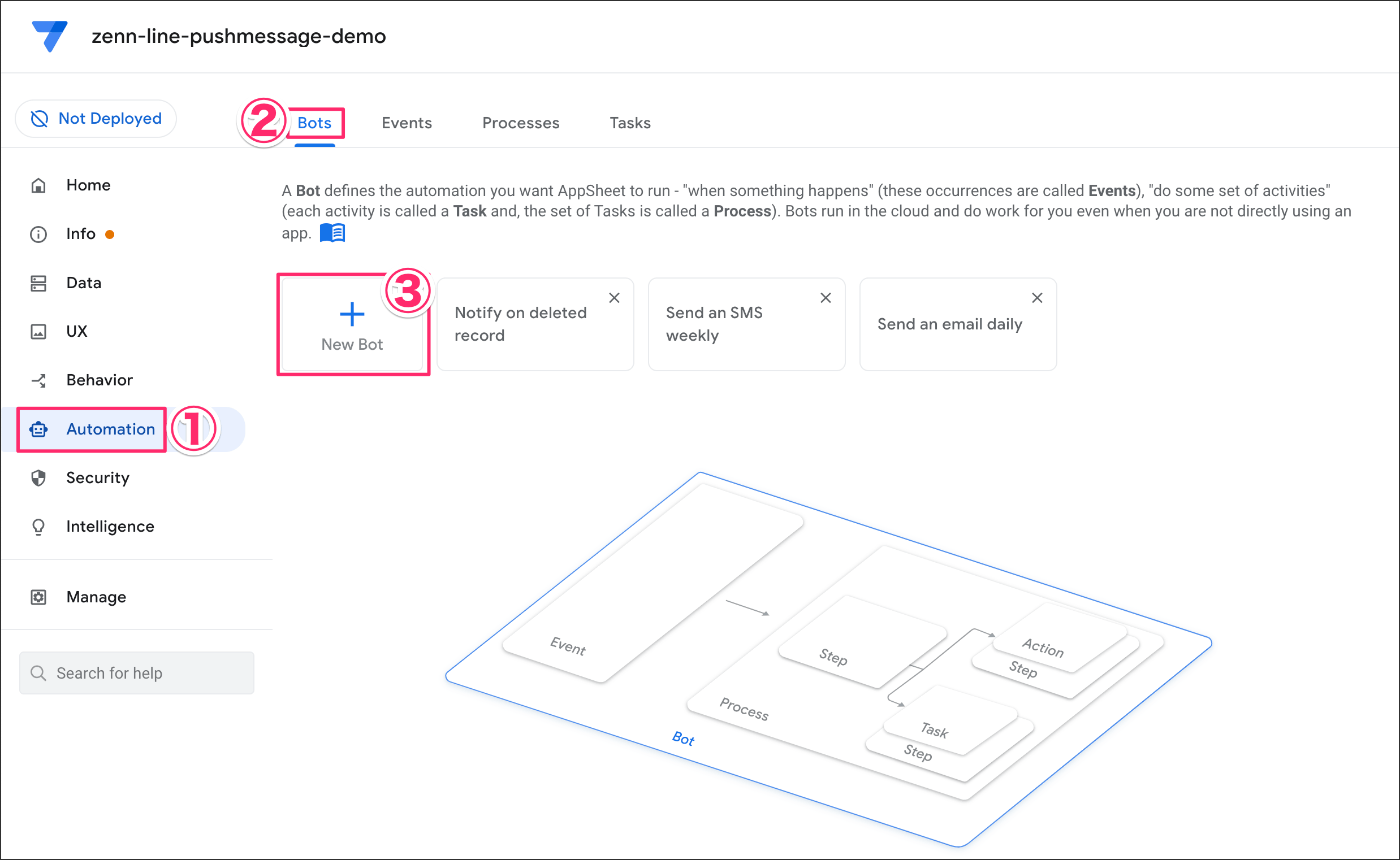
Task: Click the Data table icon
Action: (37, 282)
